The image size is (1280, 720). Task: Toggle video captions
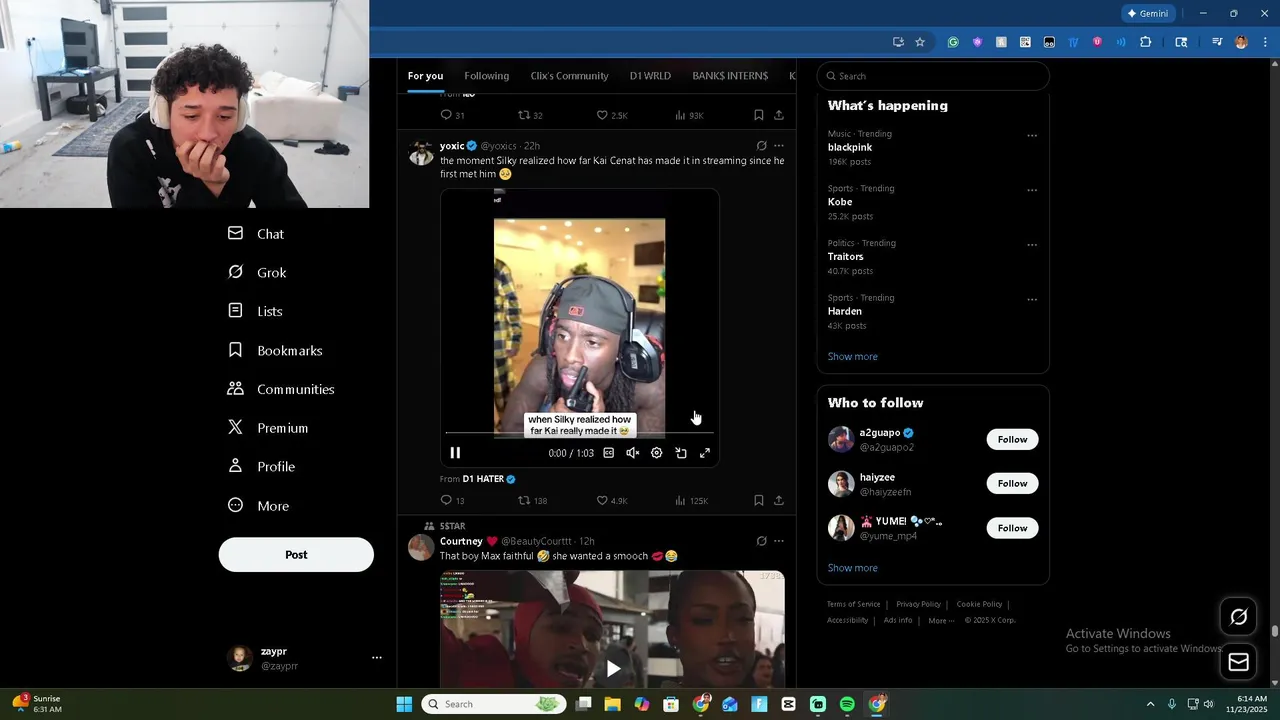click(608, 453)
